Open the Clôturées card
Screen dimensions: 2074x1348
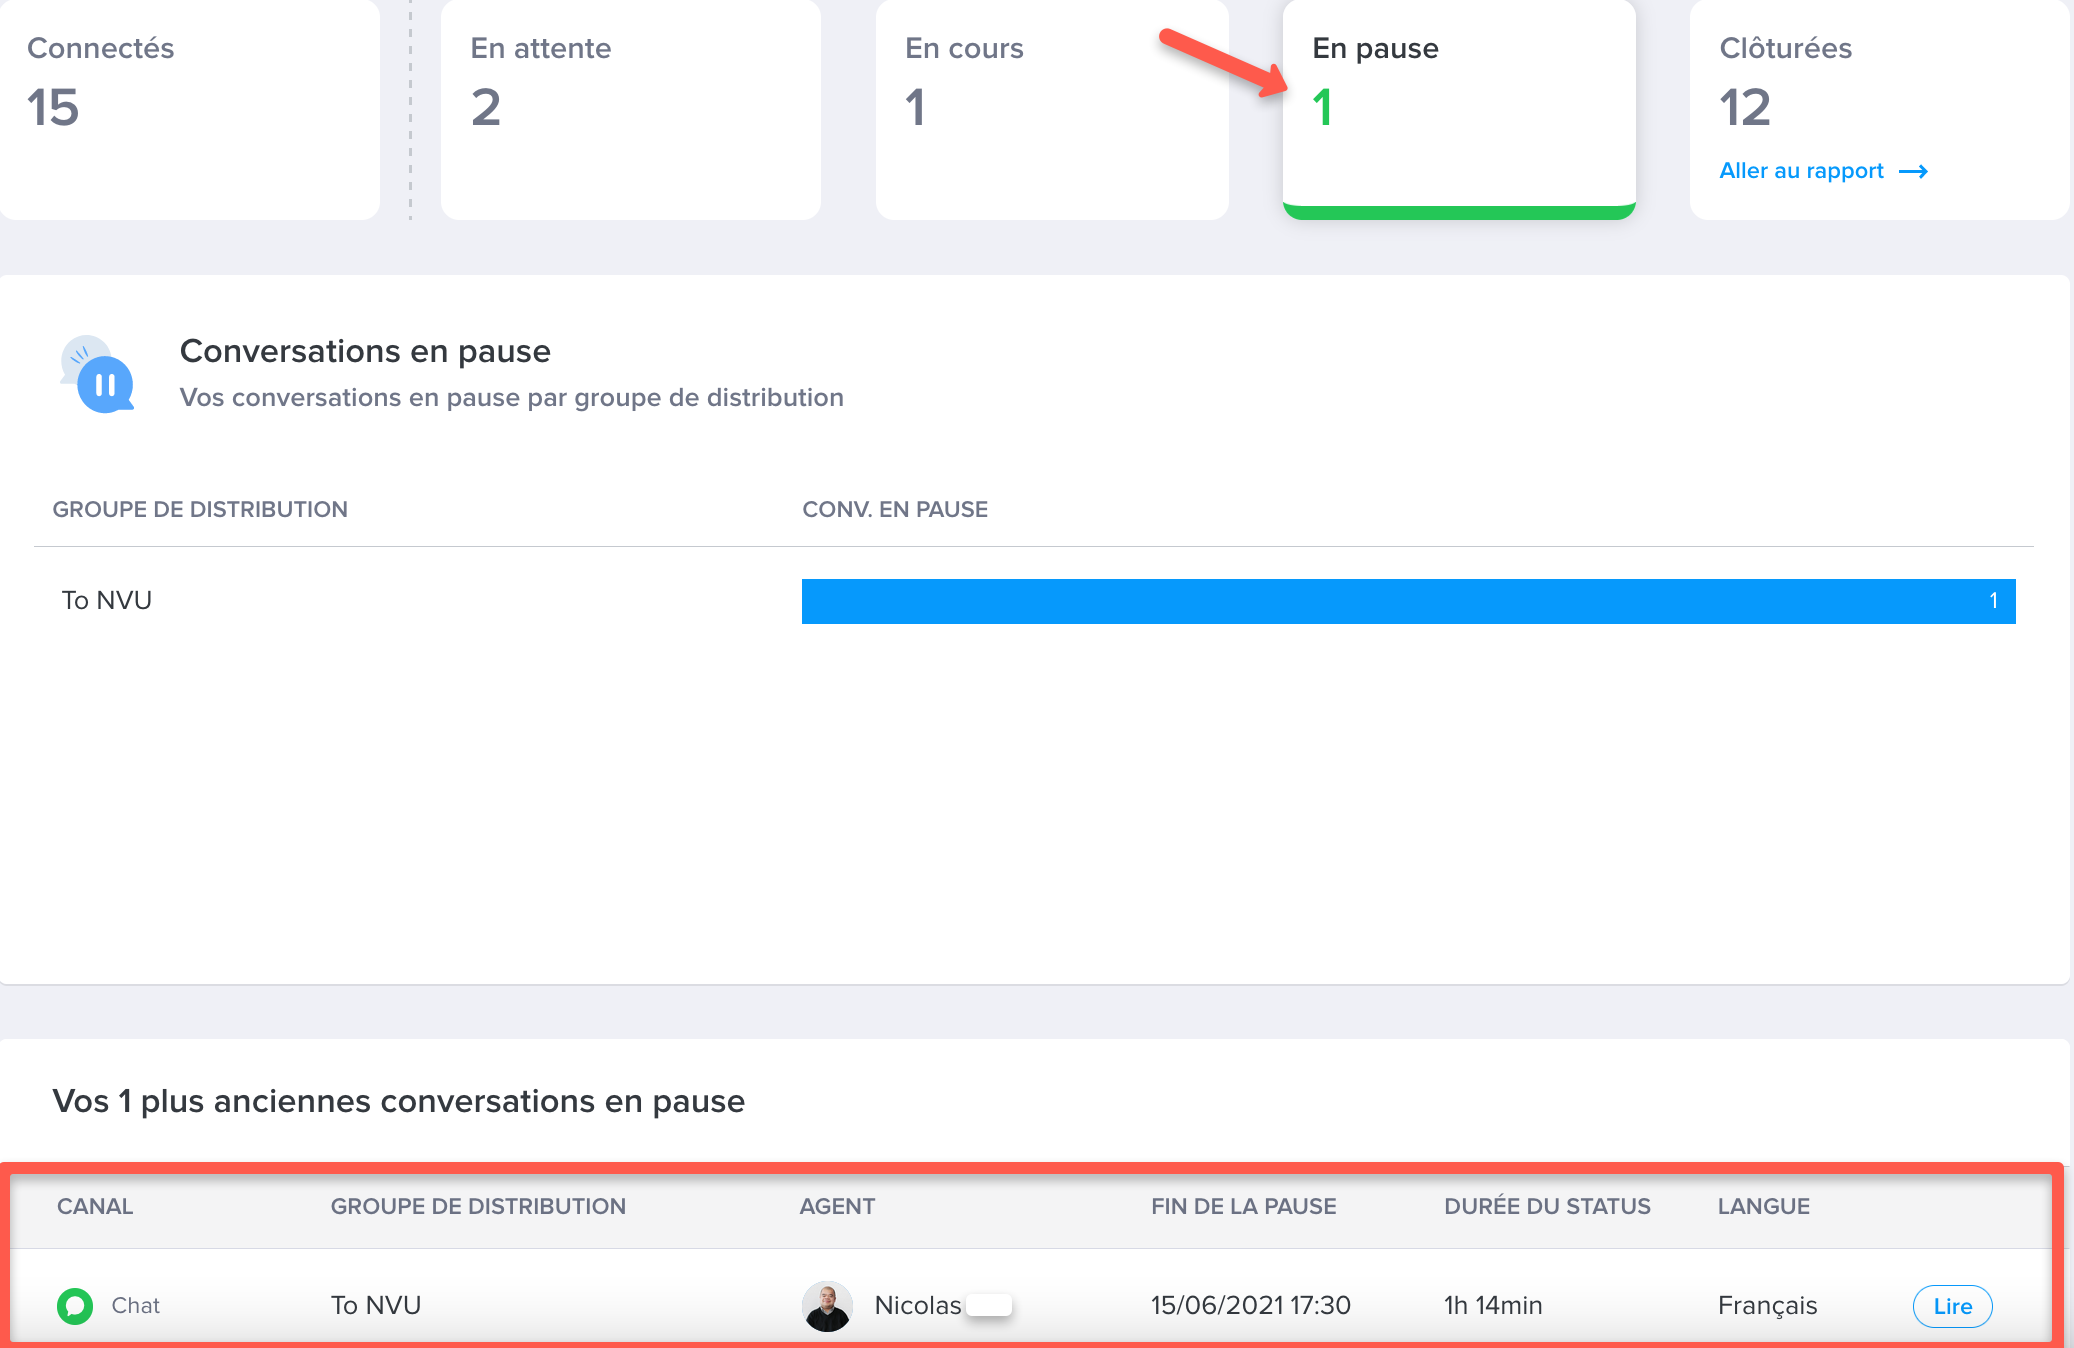coord(1879,107)
